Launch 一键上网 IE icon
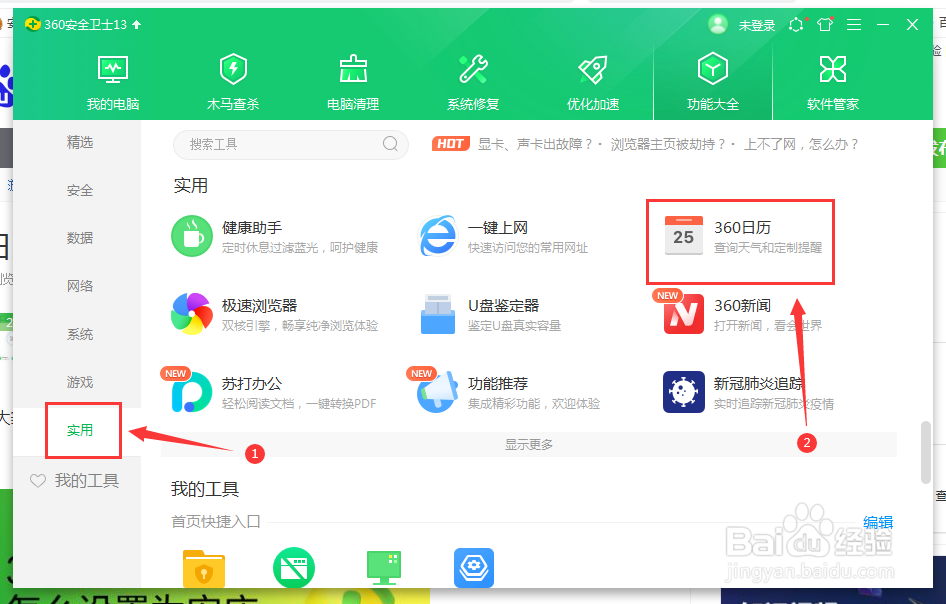Screen dimensions: 946x604 pyautogui.click(x=437, y=236)
